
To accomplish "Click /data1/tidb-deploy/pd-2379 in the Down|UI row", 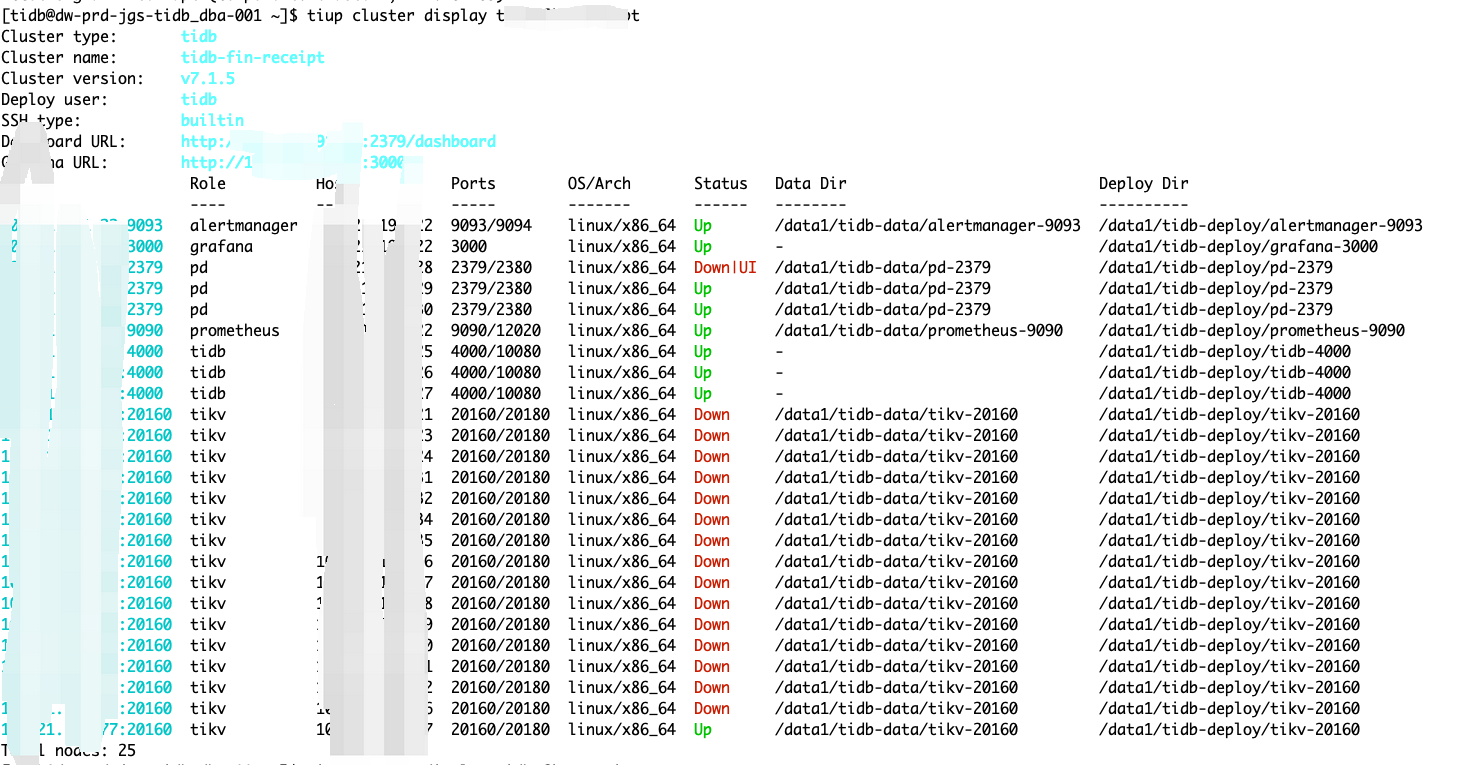I will [x=1216, y=268].
